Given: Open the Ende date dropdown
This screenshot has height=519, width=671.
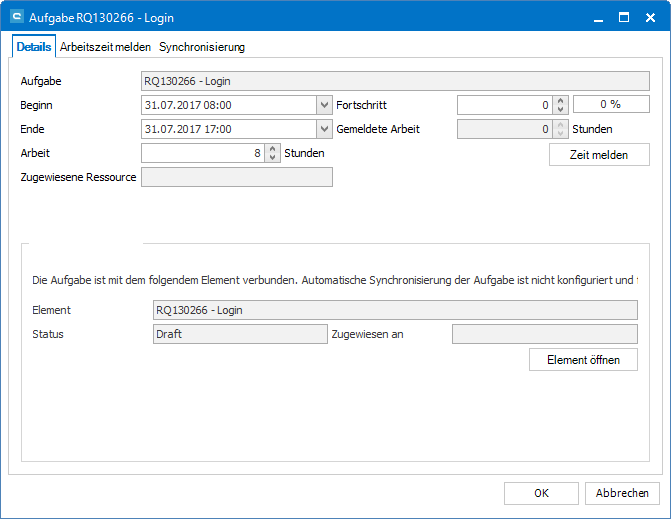Looking at the screenshot, I should point(324,129).
